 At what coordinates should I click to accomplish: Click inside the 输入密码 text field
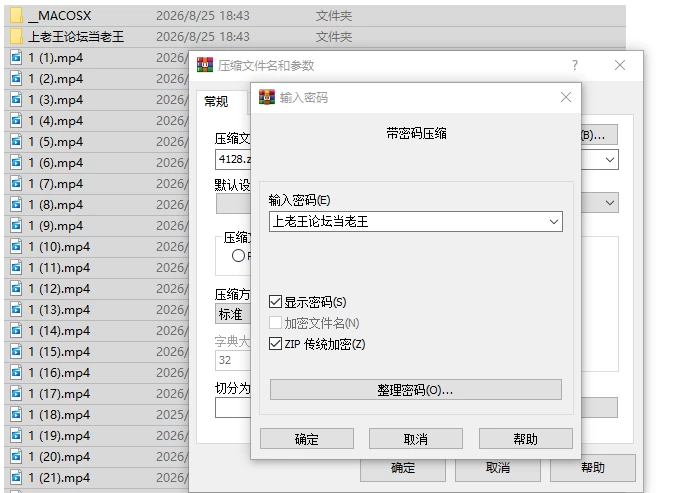(408, 221)
